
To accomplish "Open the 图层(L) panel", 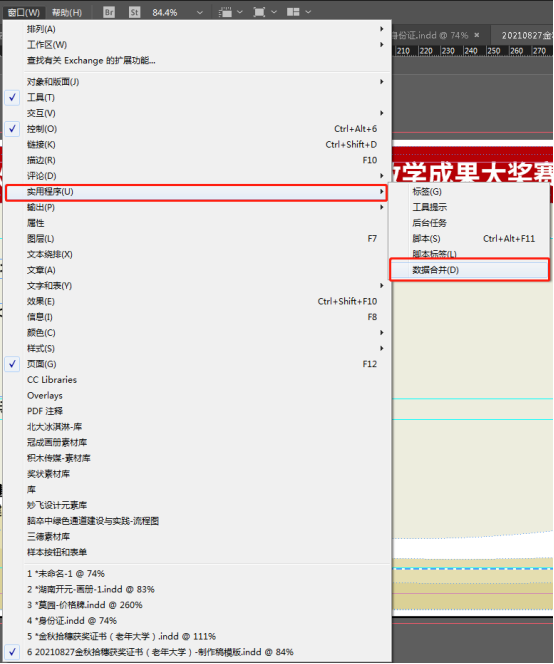I will [197, 238].
